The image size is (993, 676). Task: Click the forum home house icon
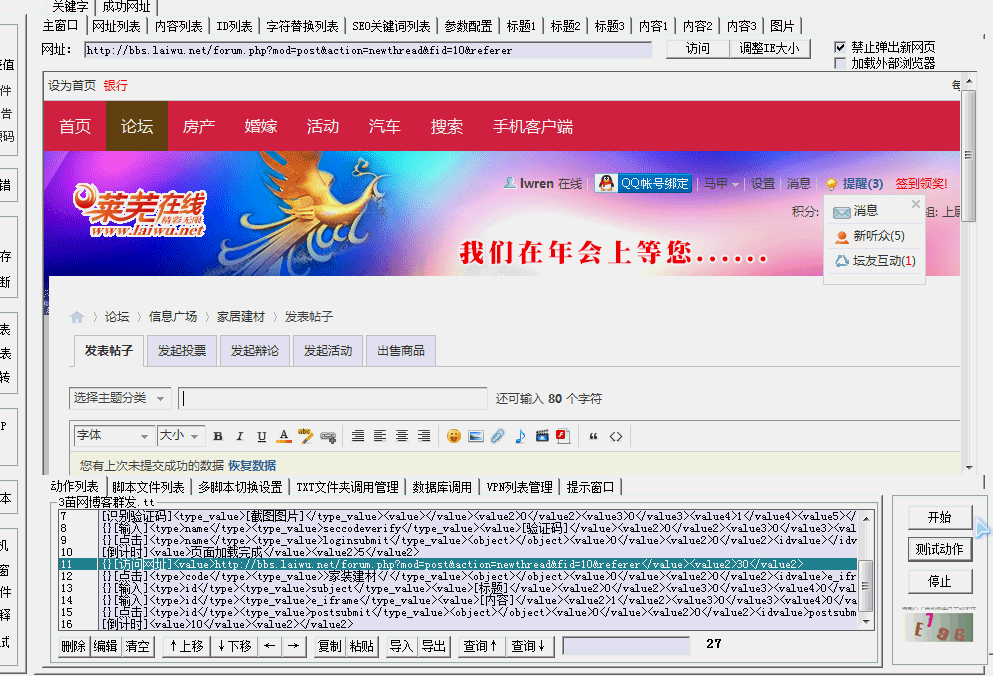(77, 317)
